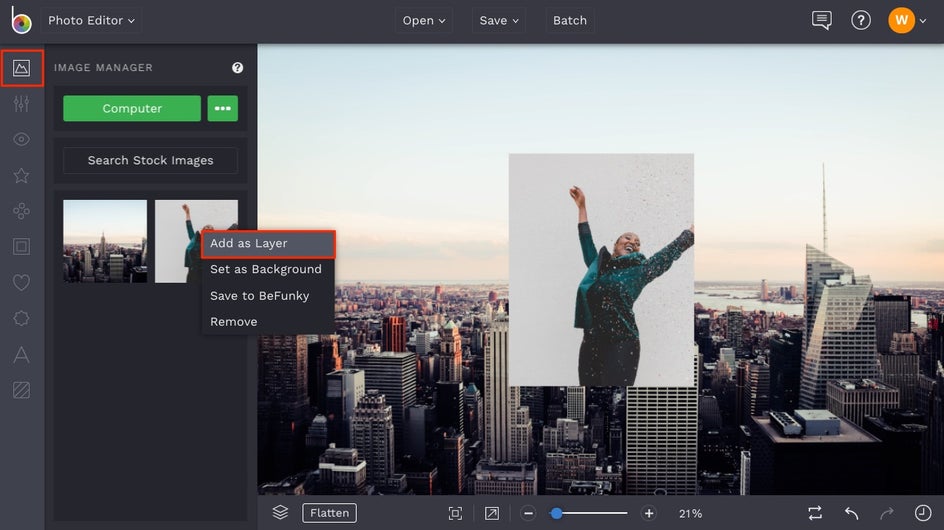Select the city skyline thumbnail

[x=105, y=241]
